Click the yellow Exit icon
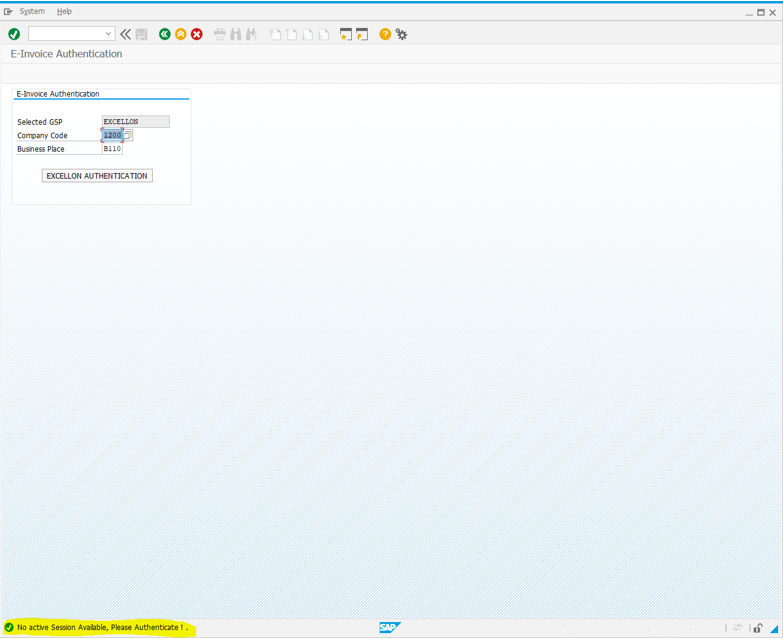Image resolution: width=783 pixels, height=639 pixels. click(181, 34)
